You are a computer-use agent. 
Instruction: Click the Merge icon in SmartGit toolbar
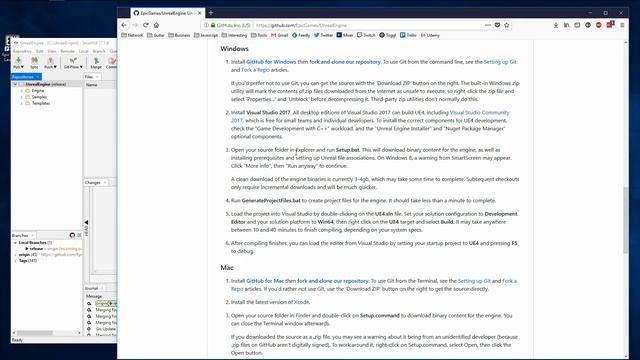(x=96, y=60)
